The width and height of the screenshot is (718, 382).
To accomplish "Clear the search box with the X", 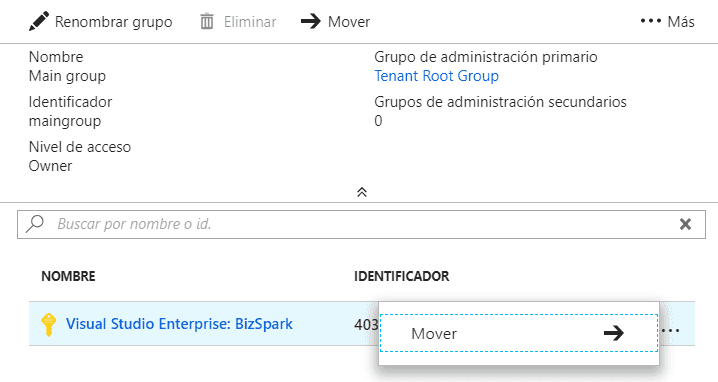I will 685,224.
